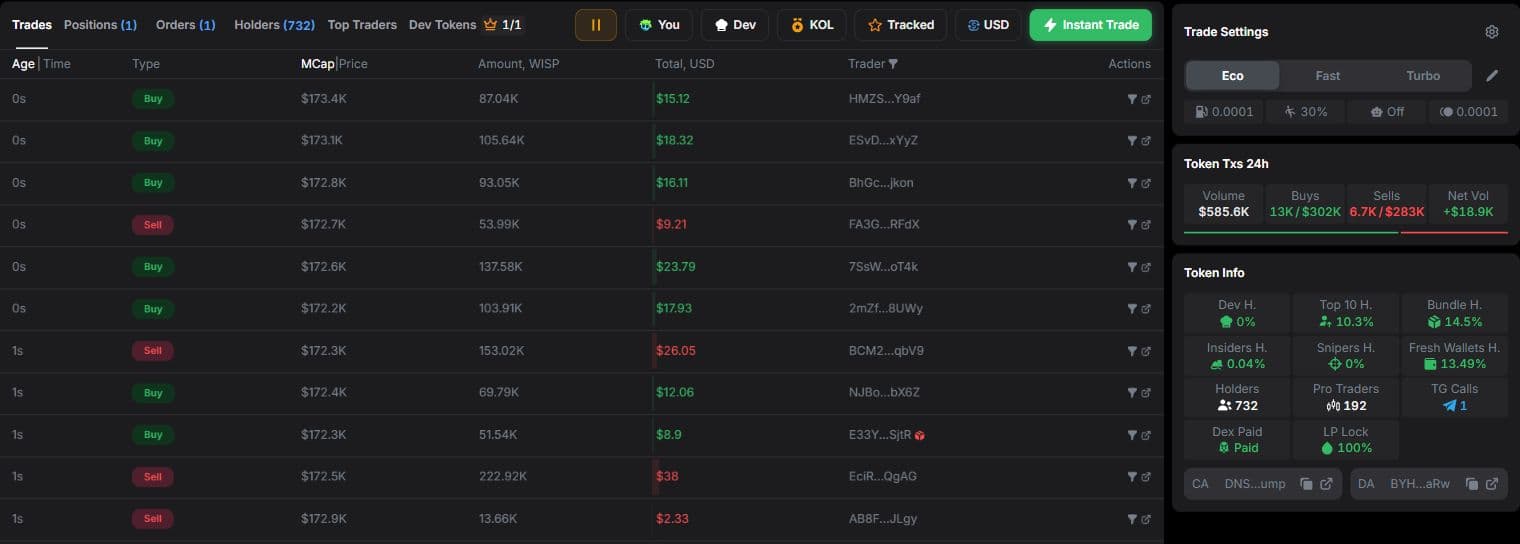Screen dimensions: 1520x544
Task: Filter by NJBo...bX6Z trader icon
Action: click(x=1132, y=393)
